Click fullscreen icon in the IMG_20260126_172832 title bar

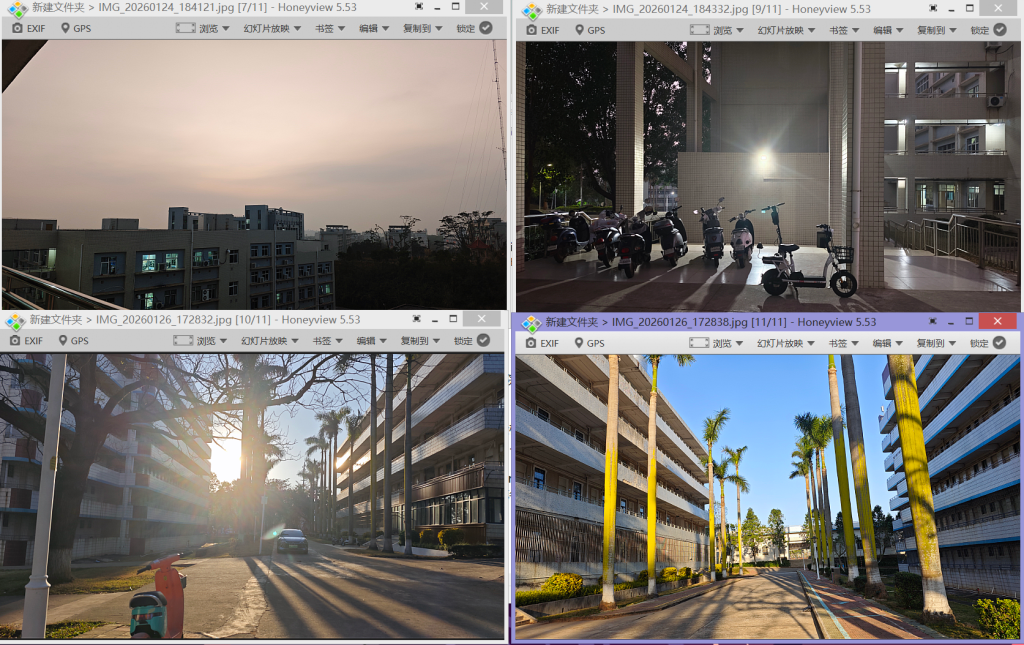(417, 319)
